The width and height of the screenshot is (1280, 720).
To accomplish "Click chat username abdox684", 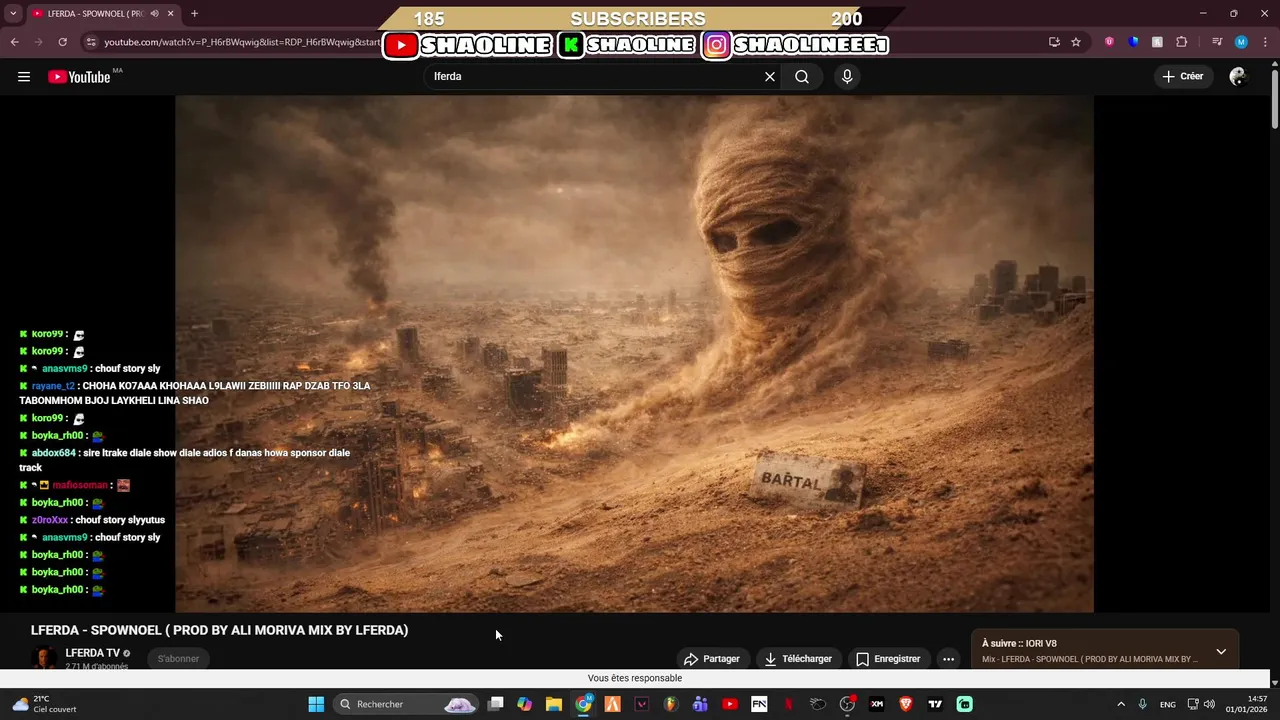I will (53, 453).
